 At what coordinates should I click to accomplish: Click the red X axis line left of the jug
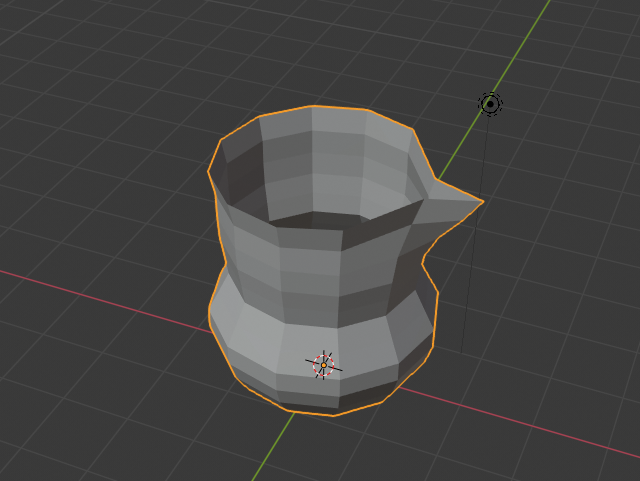point(100,291)
